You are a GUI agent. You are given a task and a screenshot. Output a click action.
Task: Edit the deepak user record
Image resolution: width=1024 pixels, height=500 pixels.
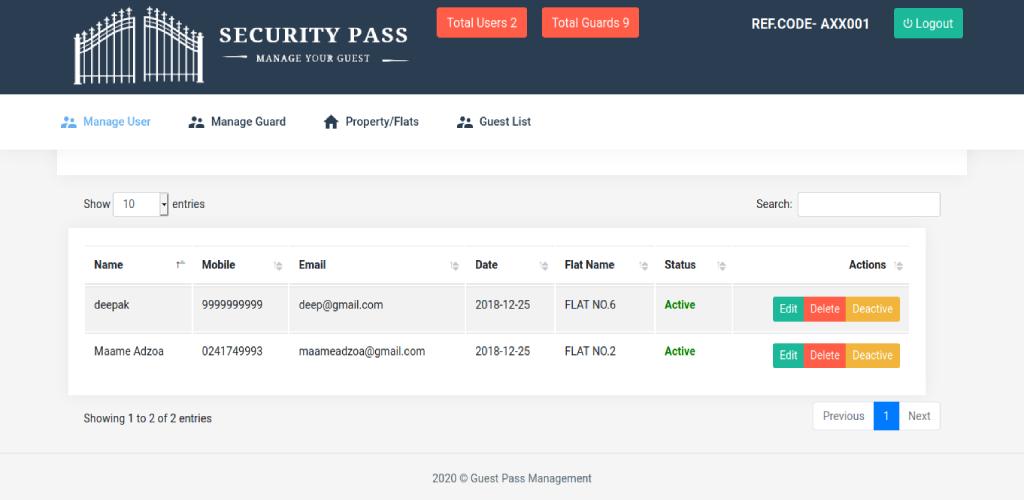[788, 309]
